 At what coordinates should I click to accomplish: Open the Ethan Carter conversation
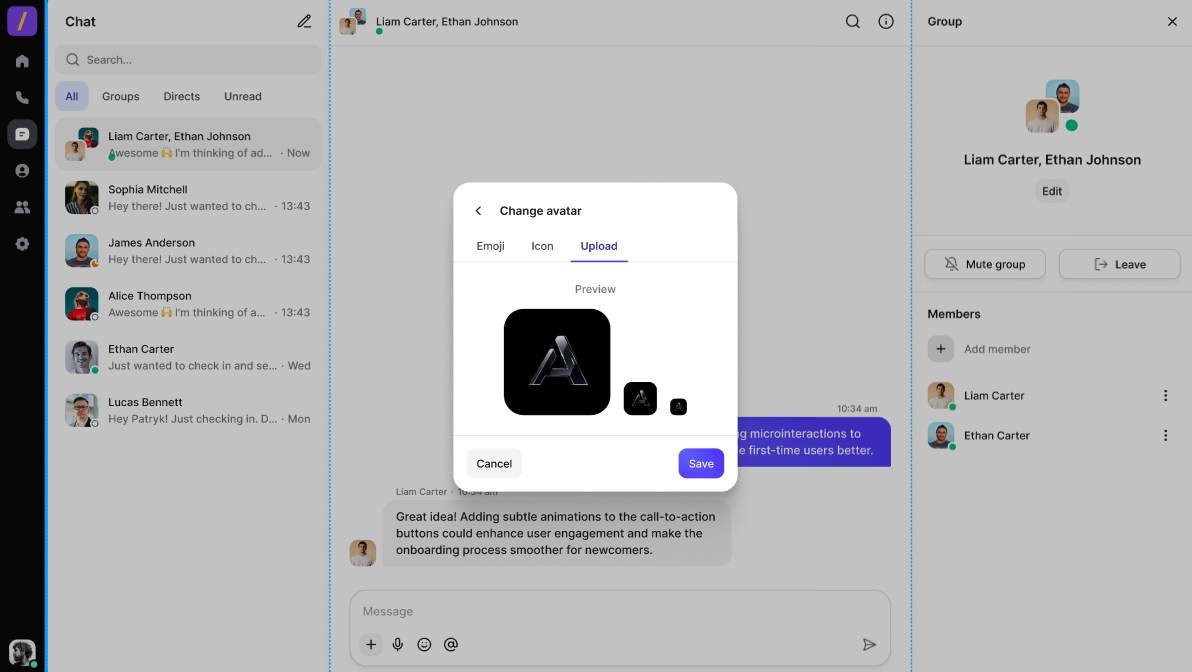(x=188, y=357)
